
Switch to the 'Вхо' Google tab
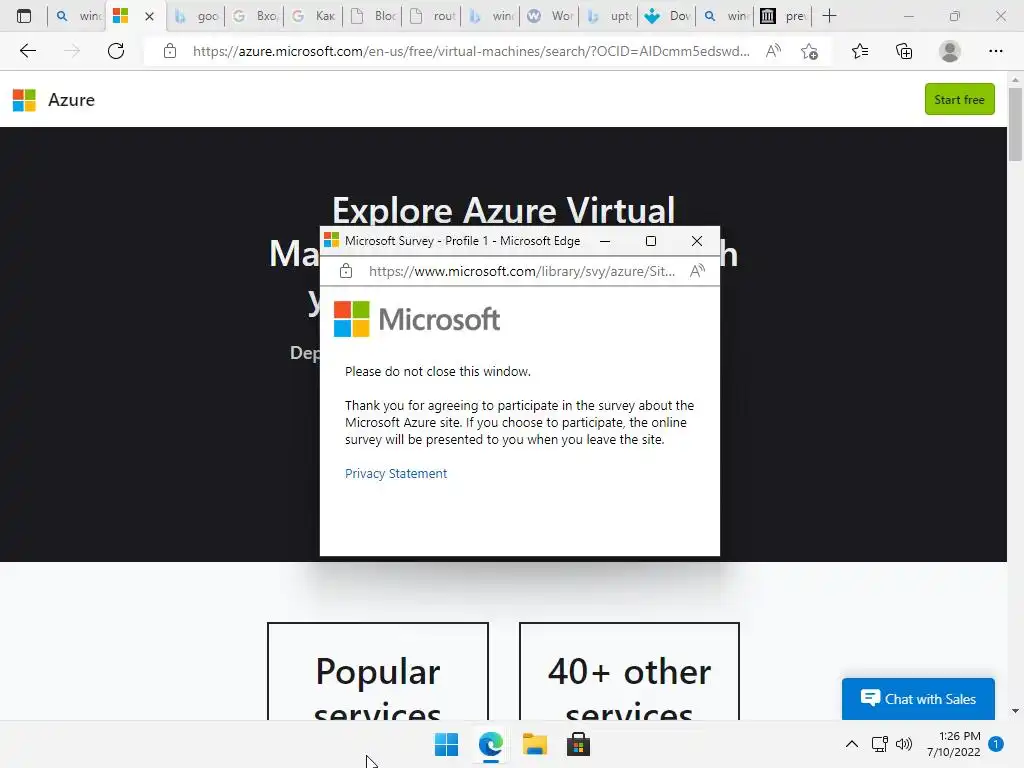(255, 16)
